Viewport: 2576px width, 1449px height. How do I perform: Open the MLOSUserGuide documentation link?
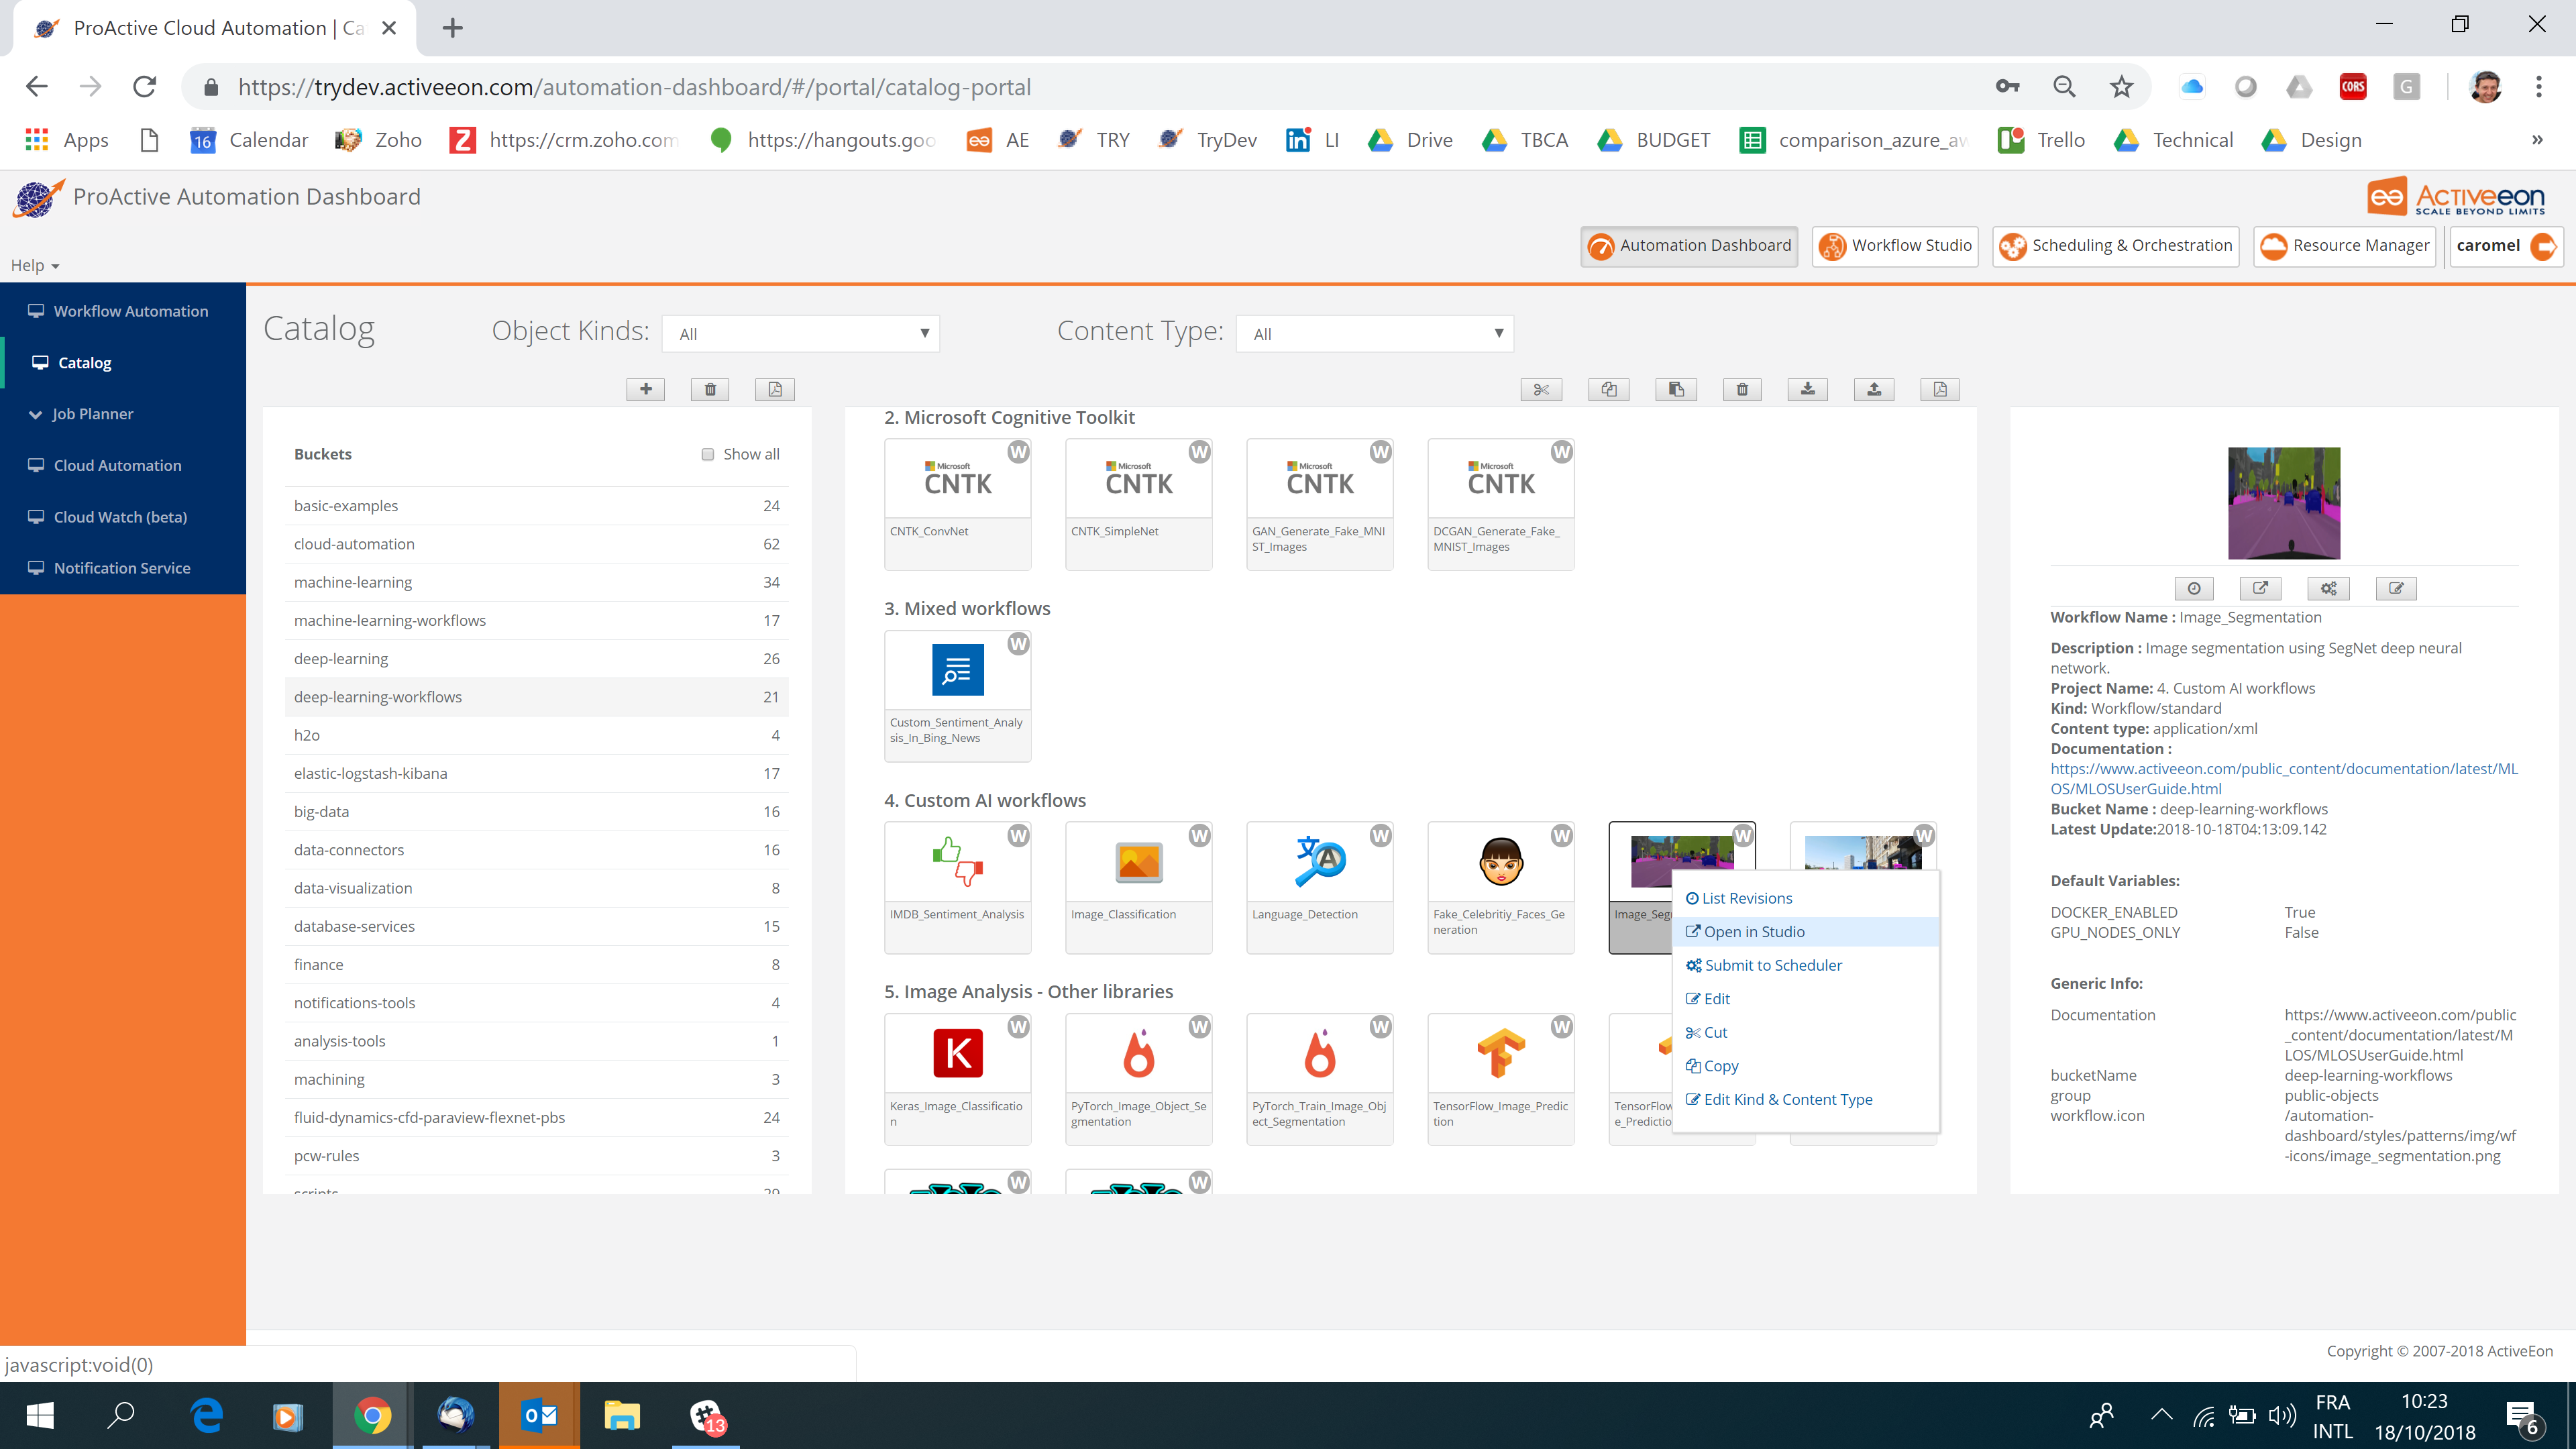tap(2284, 778)
